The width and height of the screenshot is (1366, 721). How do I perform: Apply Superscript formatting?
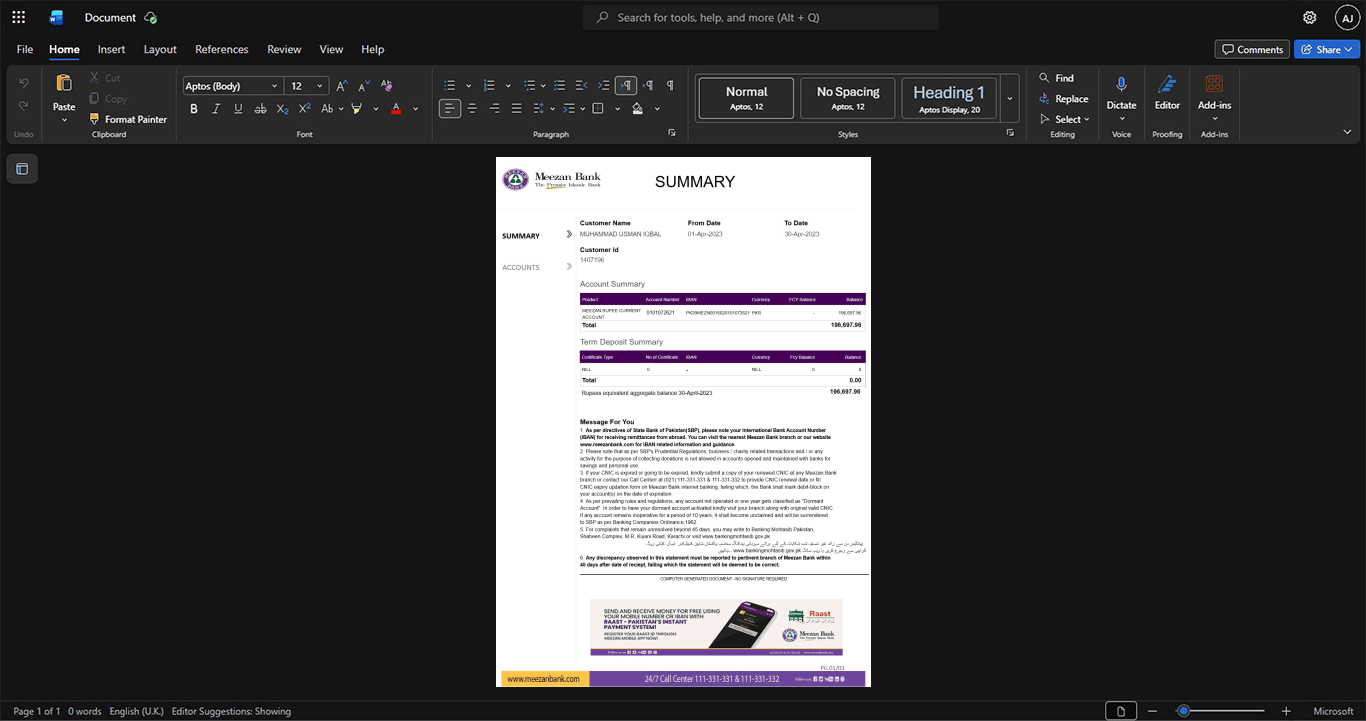[x=305, y=108]
